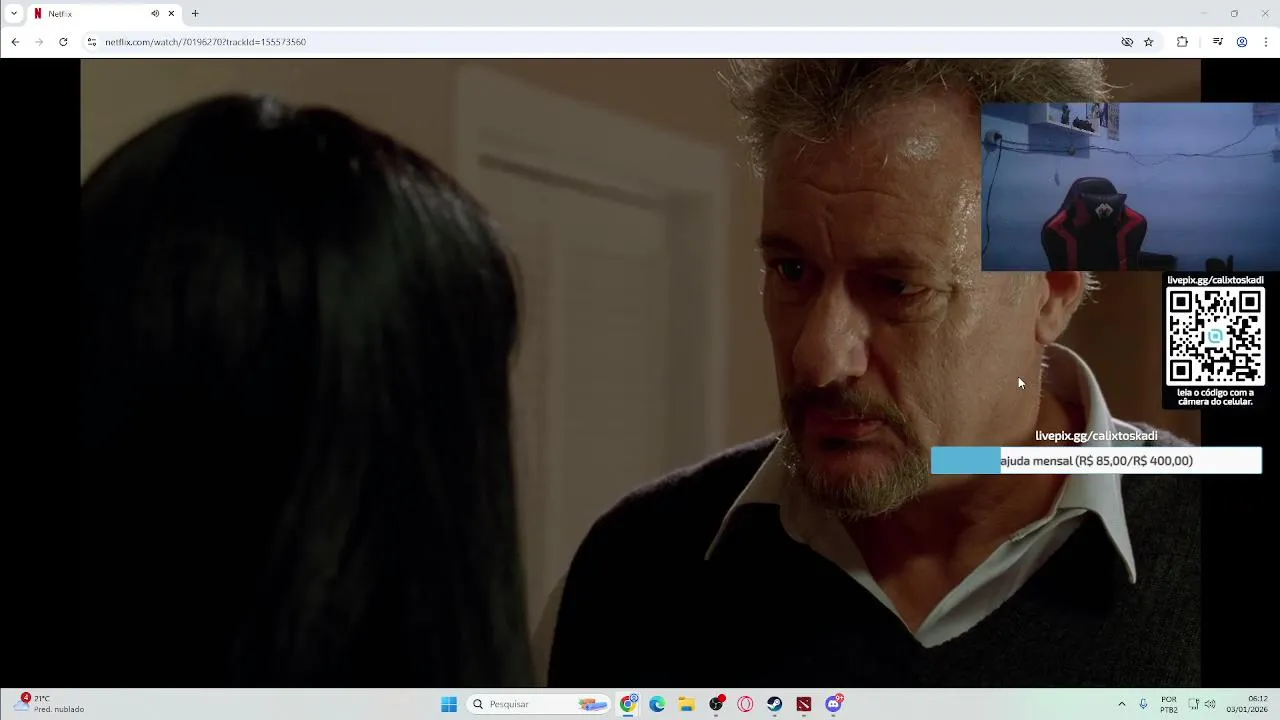Go back in the browser
The image size is (1280, 720).
(15, 42)
